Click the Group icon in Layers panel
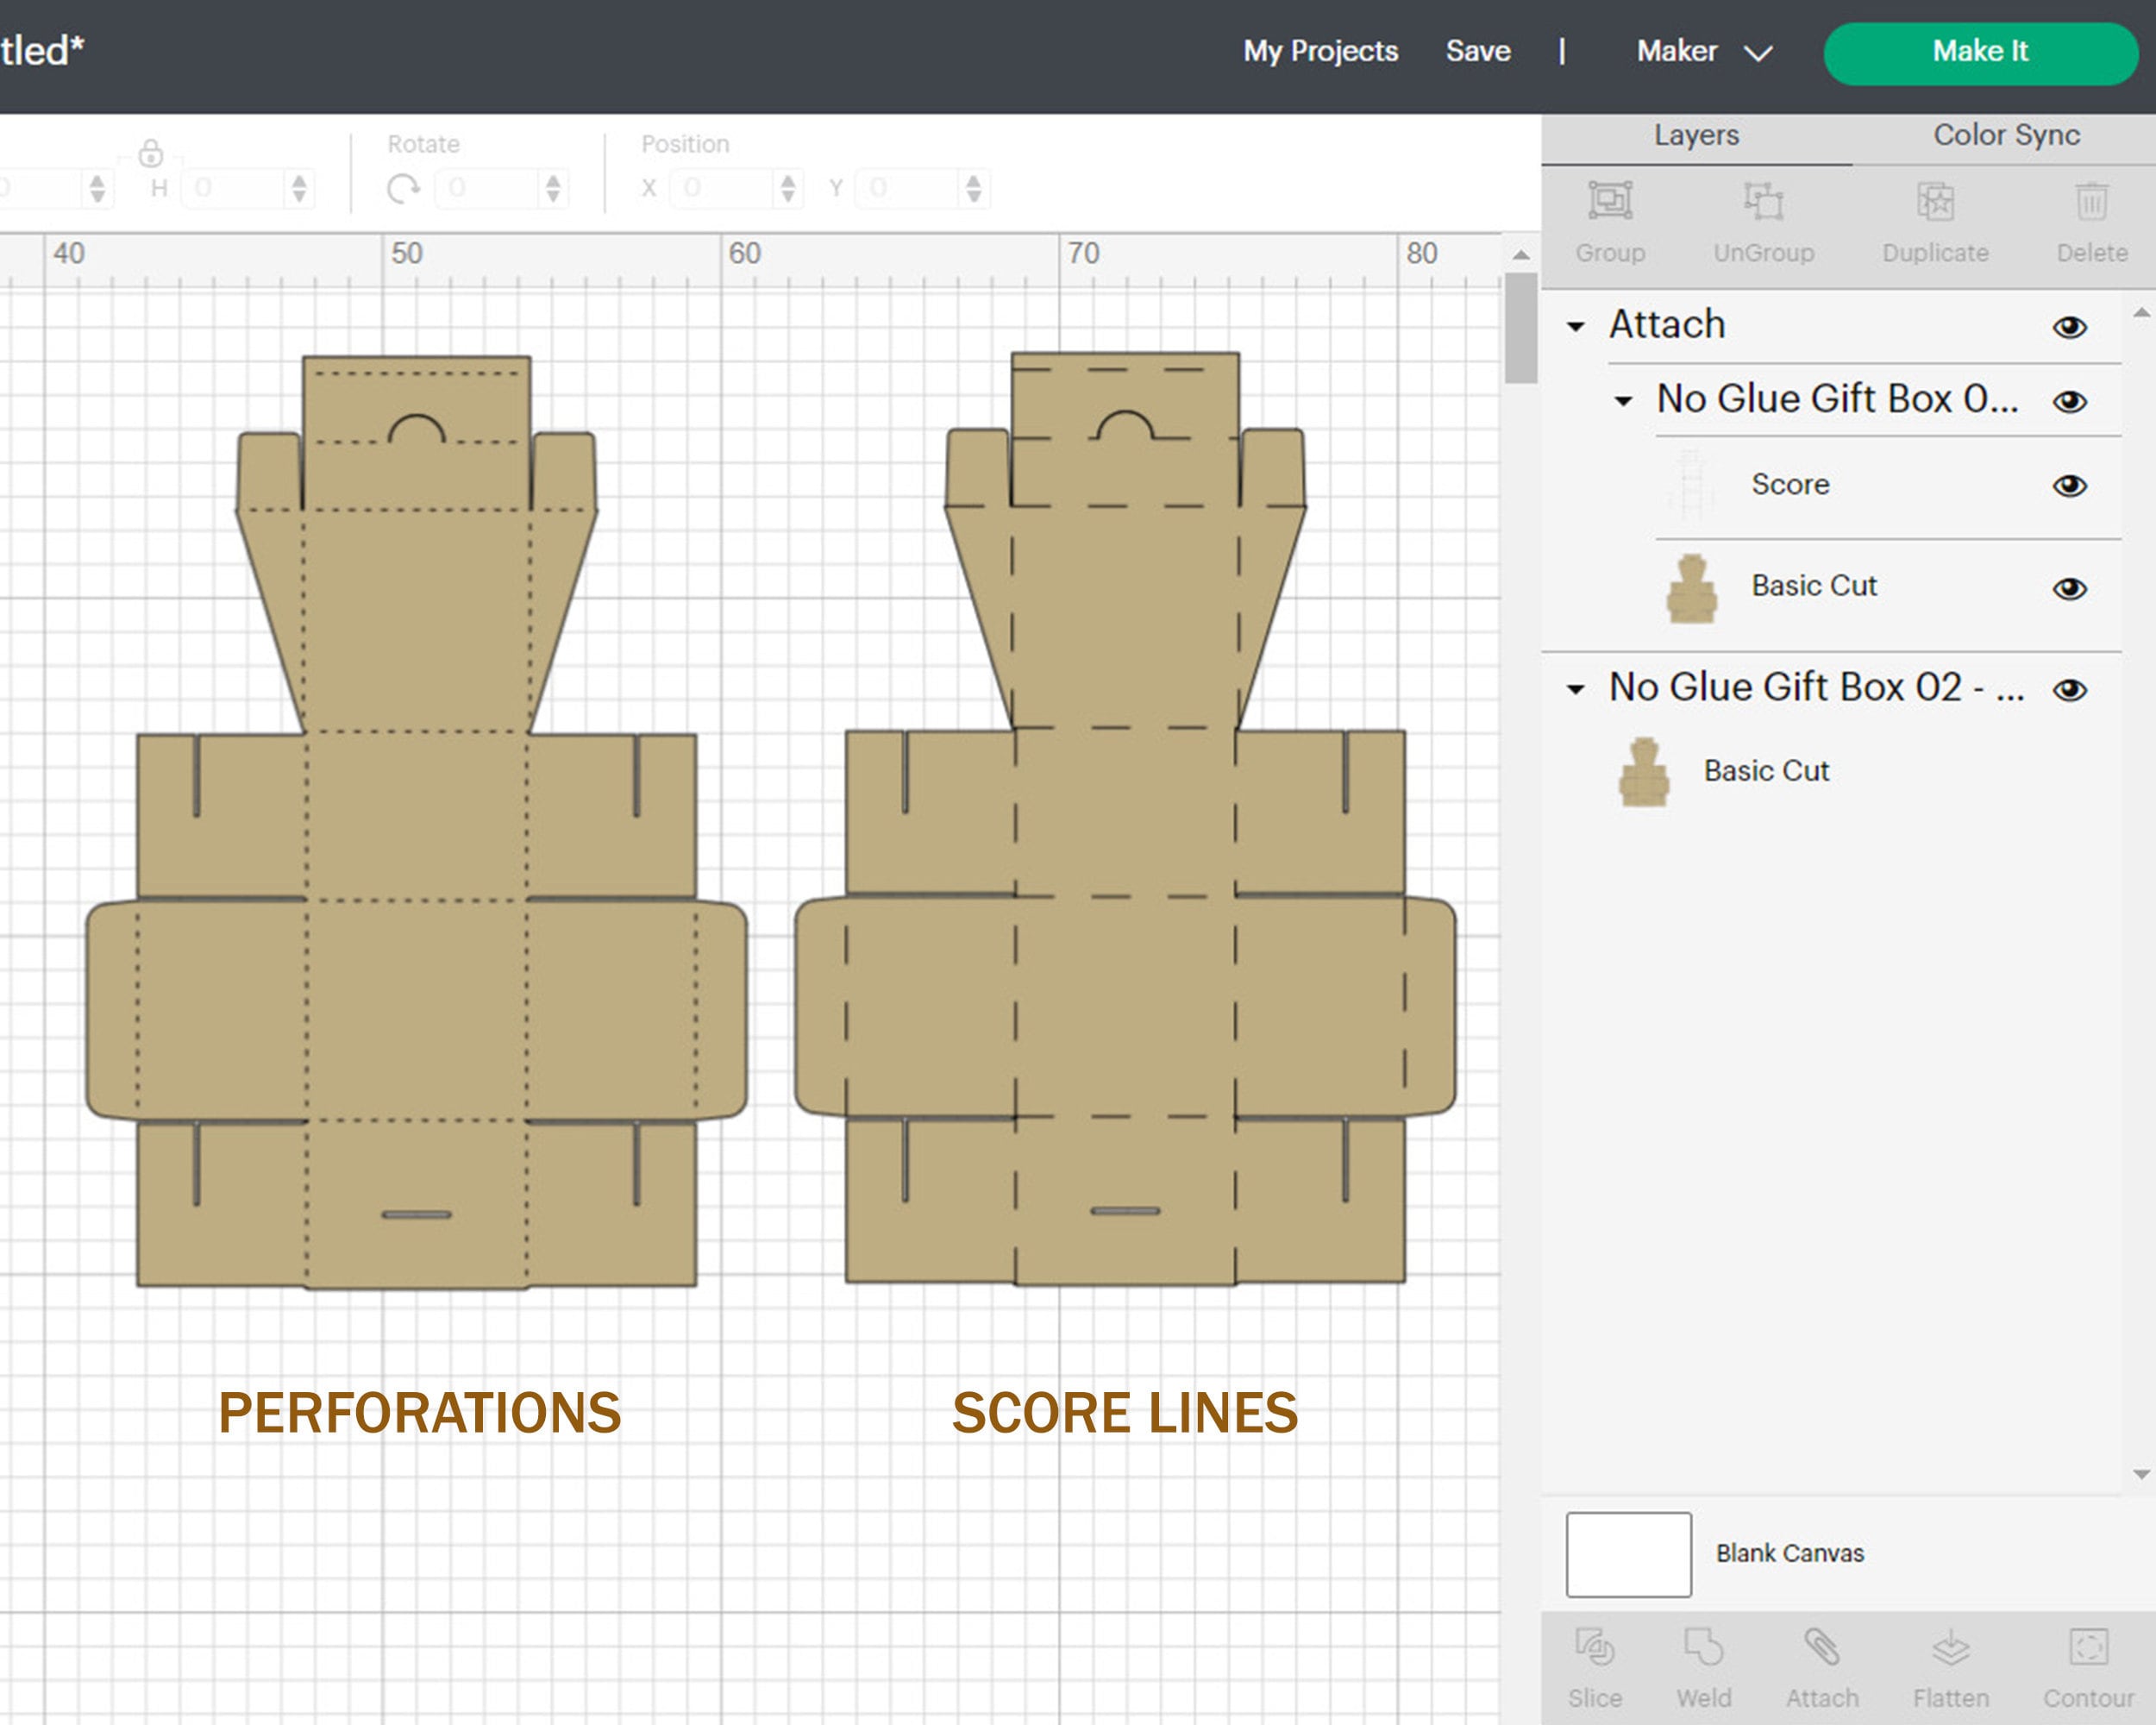The height and width of the screenshot is (1725, 2156). (1610, 201)
